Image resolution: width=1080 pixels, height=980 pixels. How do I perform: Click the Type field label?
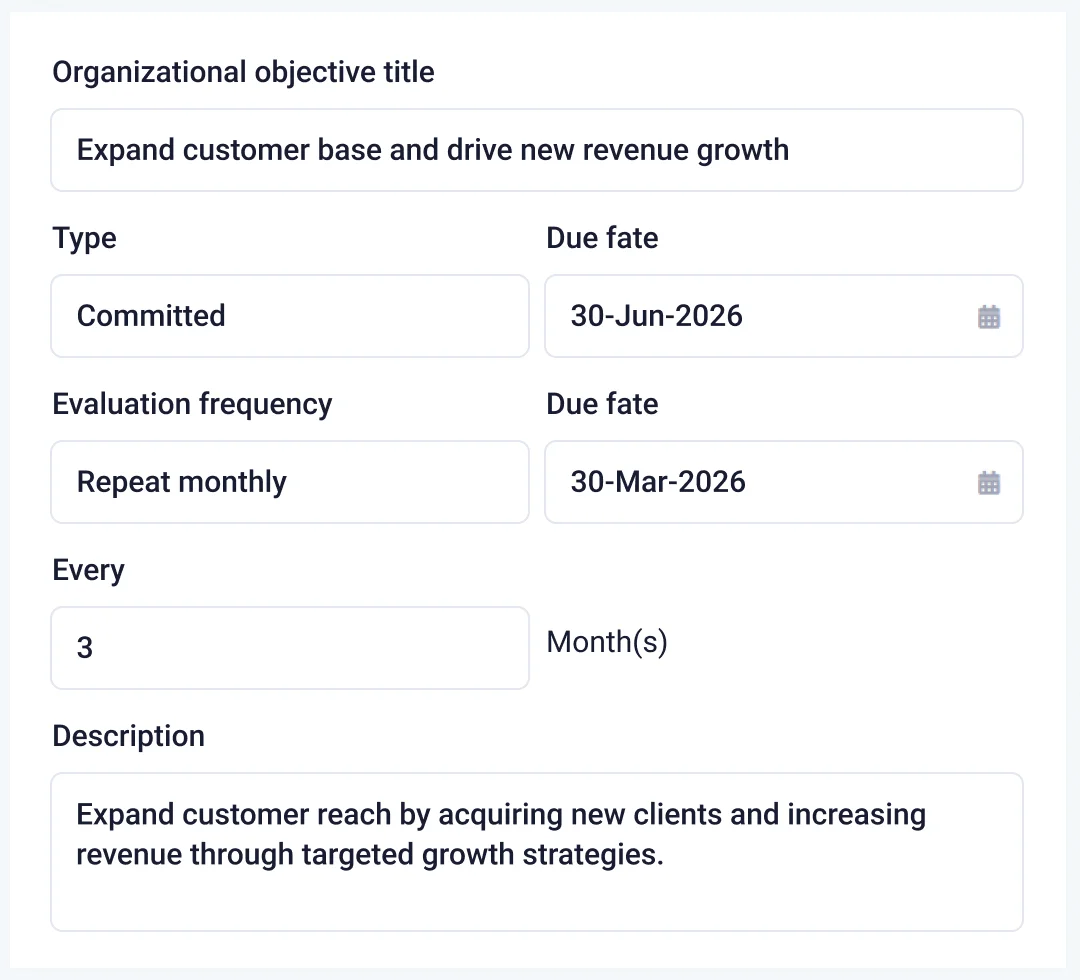(x=84, y=238)
